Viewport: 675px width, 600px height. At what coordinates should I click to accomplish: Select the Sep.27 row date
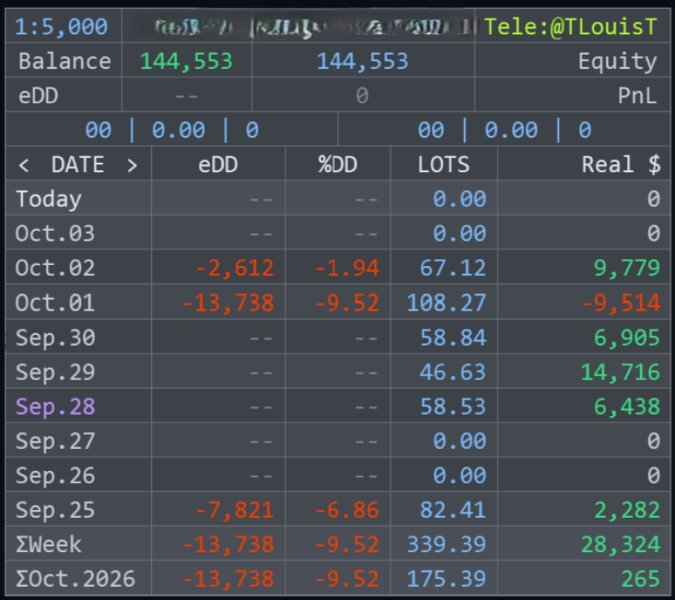(x=55, y=442)
